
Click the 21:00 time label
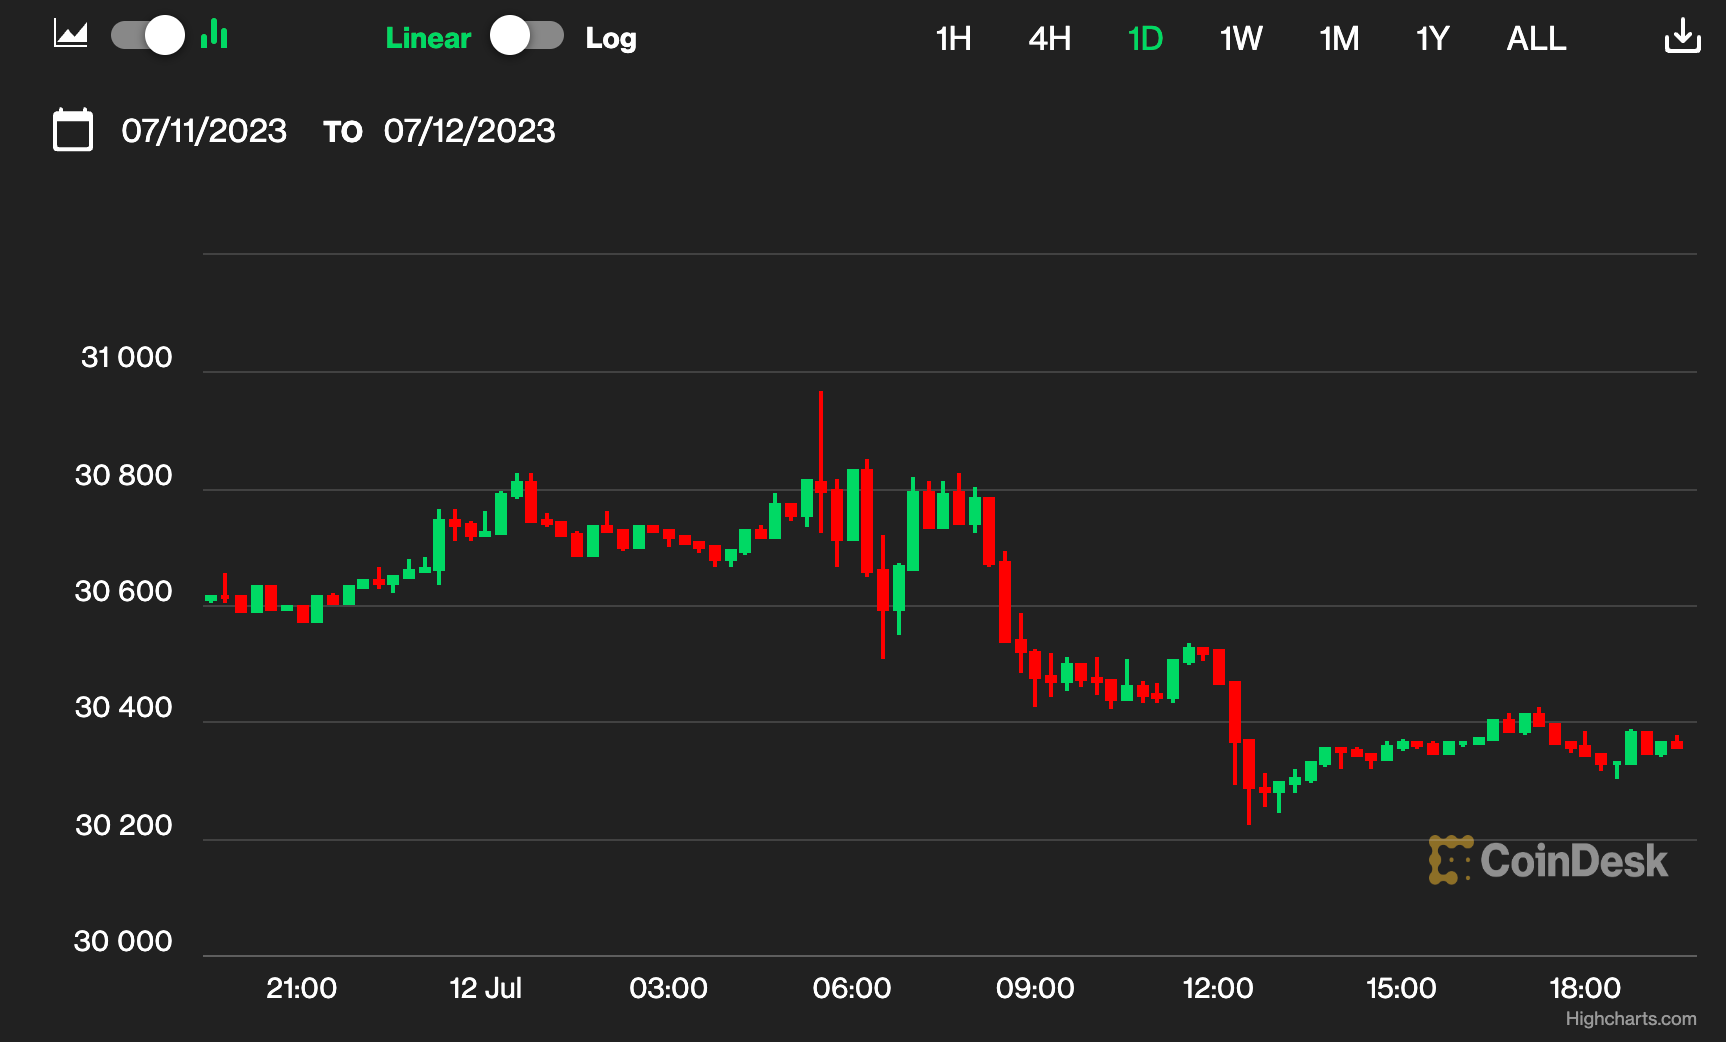(301, 988)
